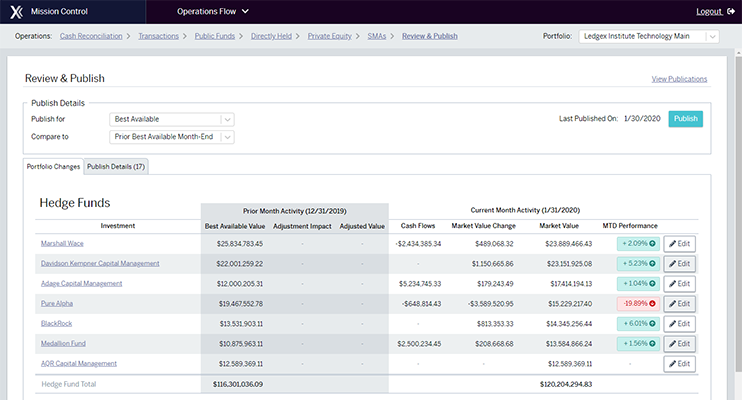742x400 pixels.
Task: Open the Review & Publish breadcrumb link
Action: [x=430, y=36]
